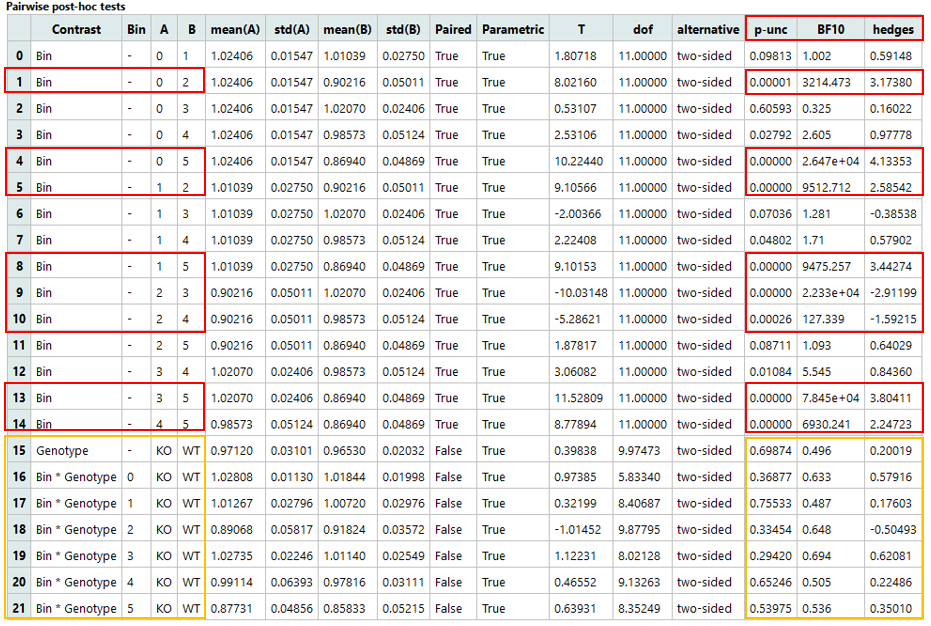Select the hedges column header

893,29
